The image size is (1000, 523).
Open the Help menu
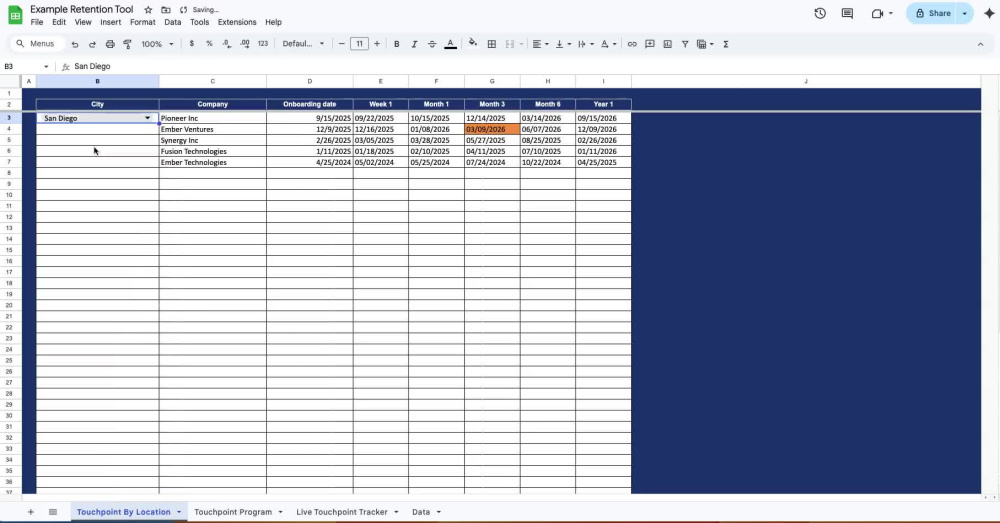tap(274, 22)
